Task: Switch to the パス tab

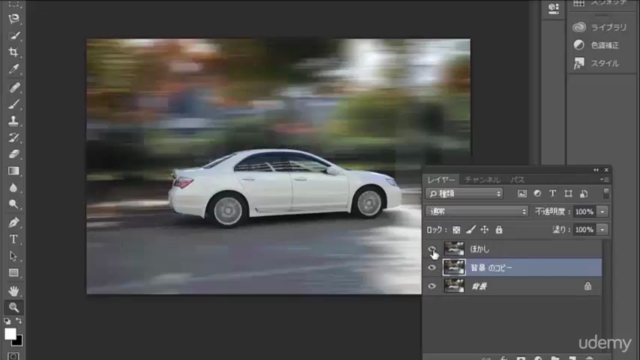Action: click(517, 180)
